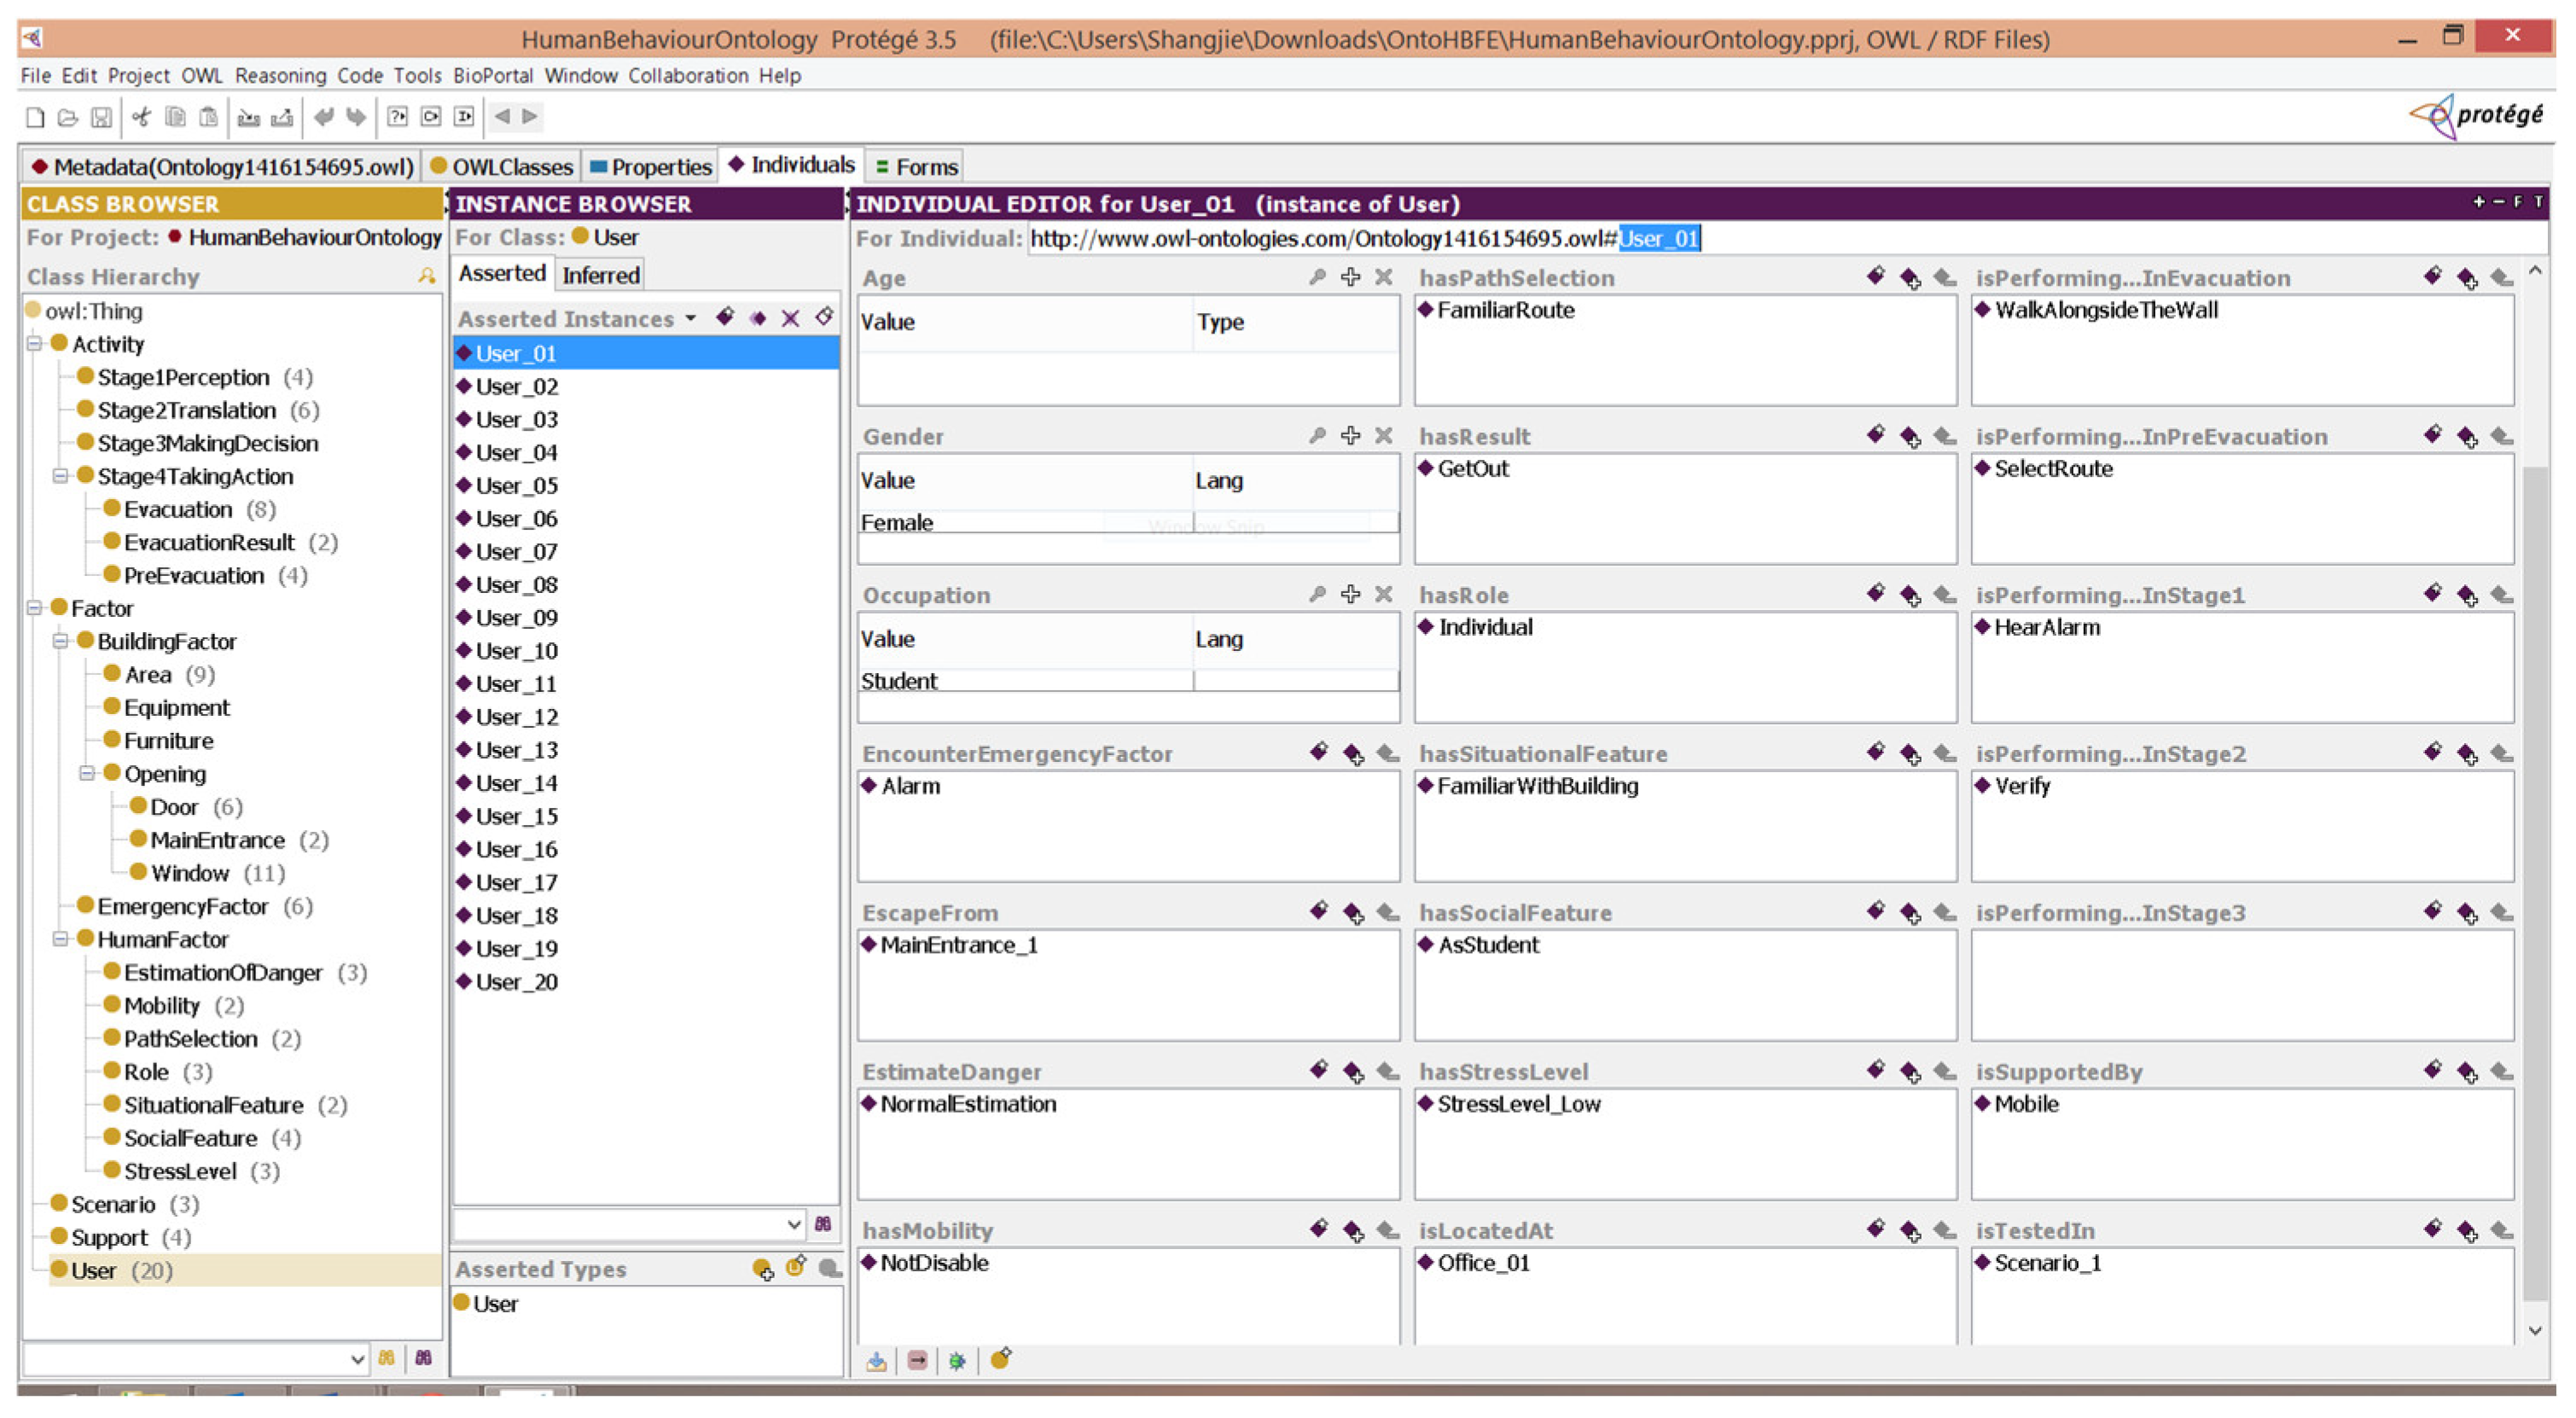Click the New Project toolbar icon

pyautogui.click(x=35, y=117)
